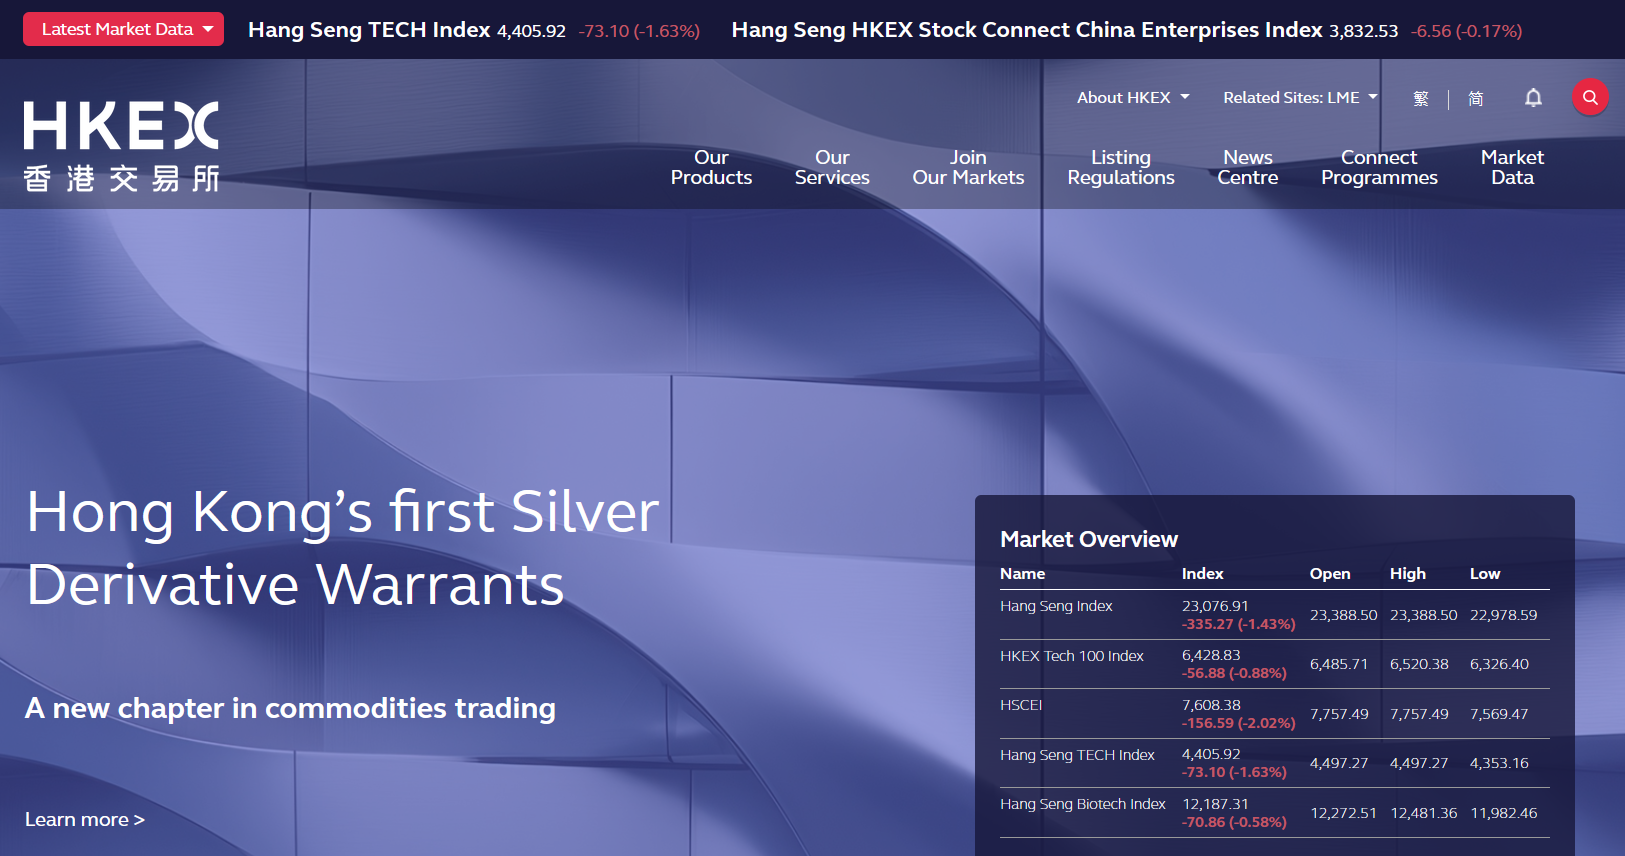Click change value -56.88 (-0.88%)
Image resolution: width=1625 pixels, height=856 pixels.
[1234, 673]
